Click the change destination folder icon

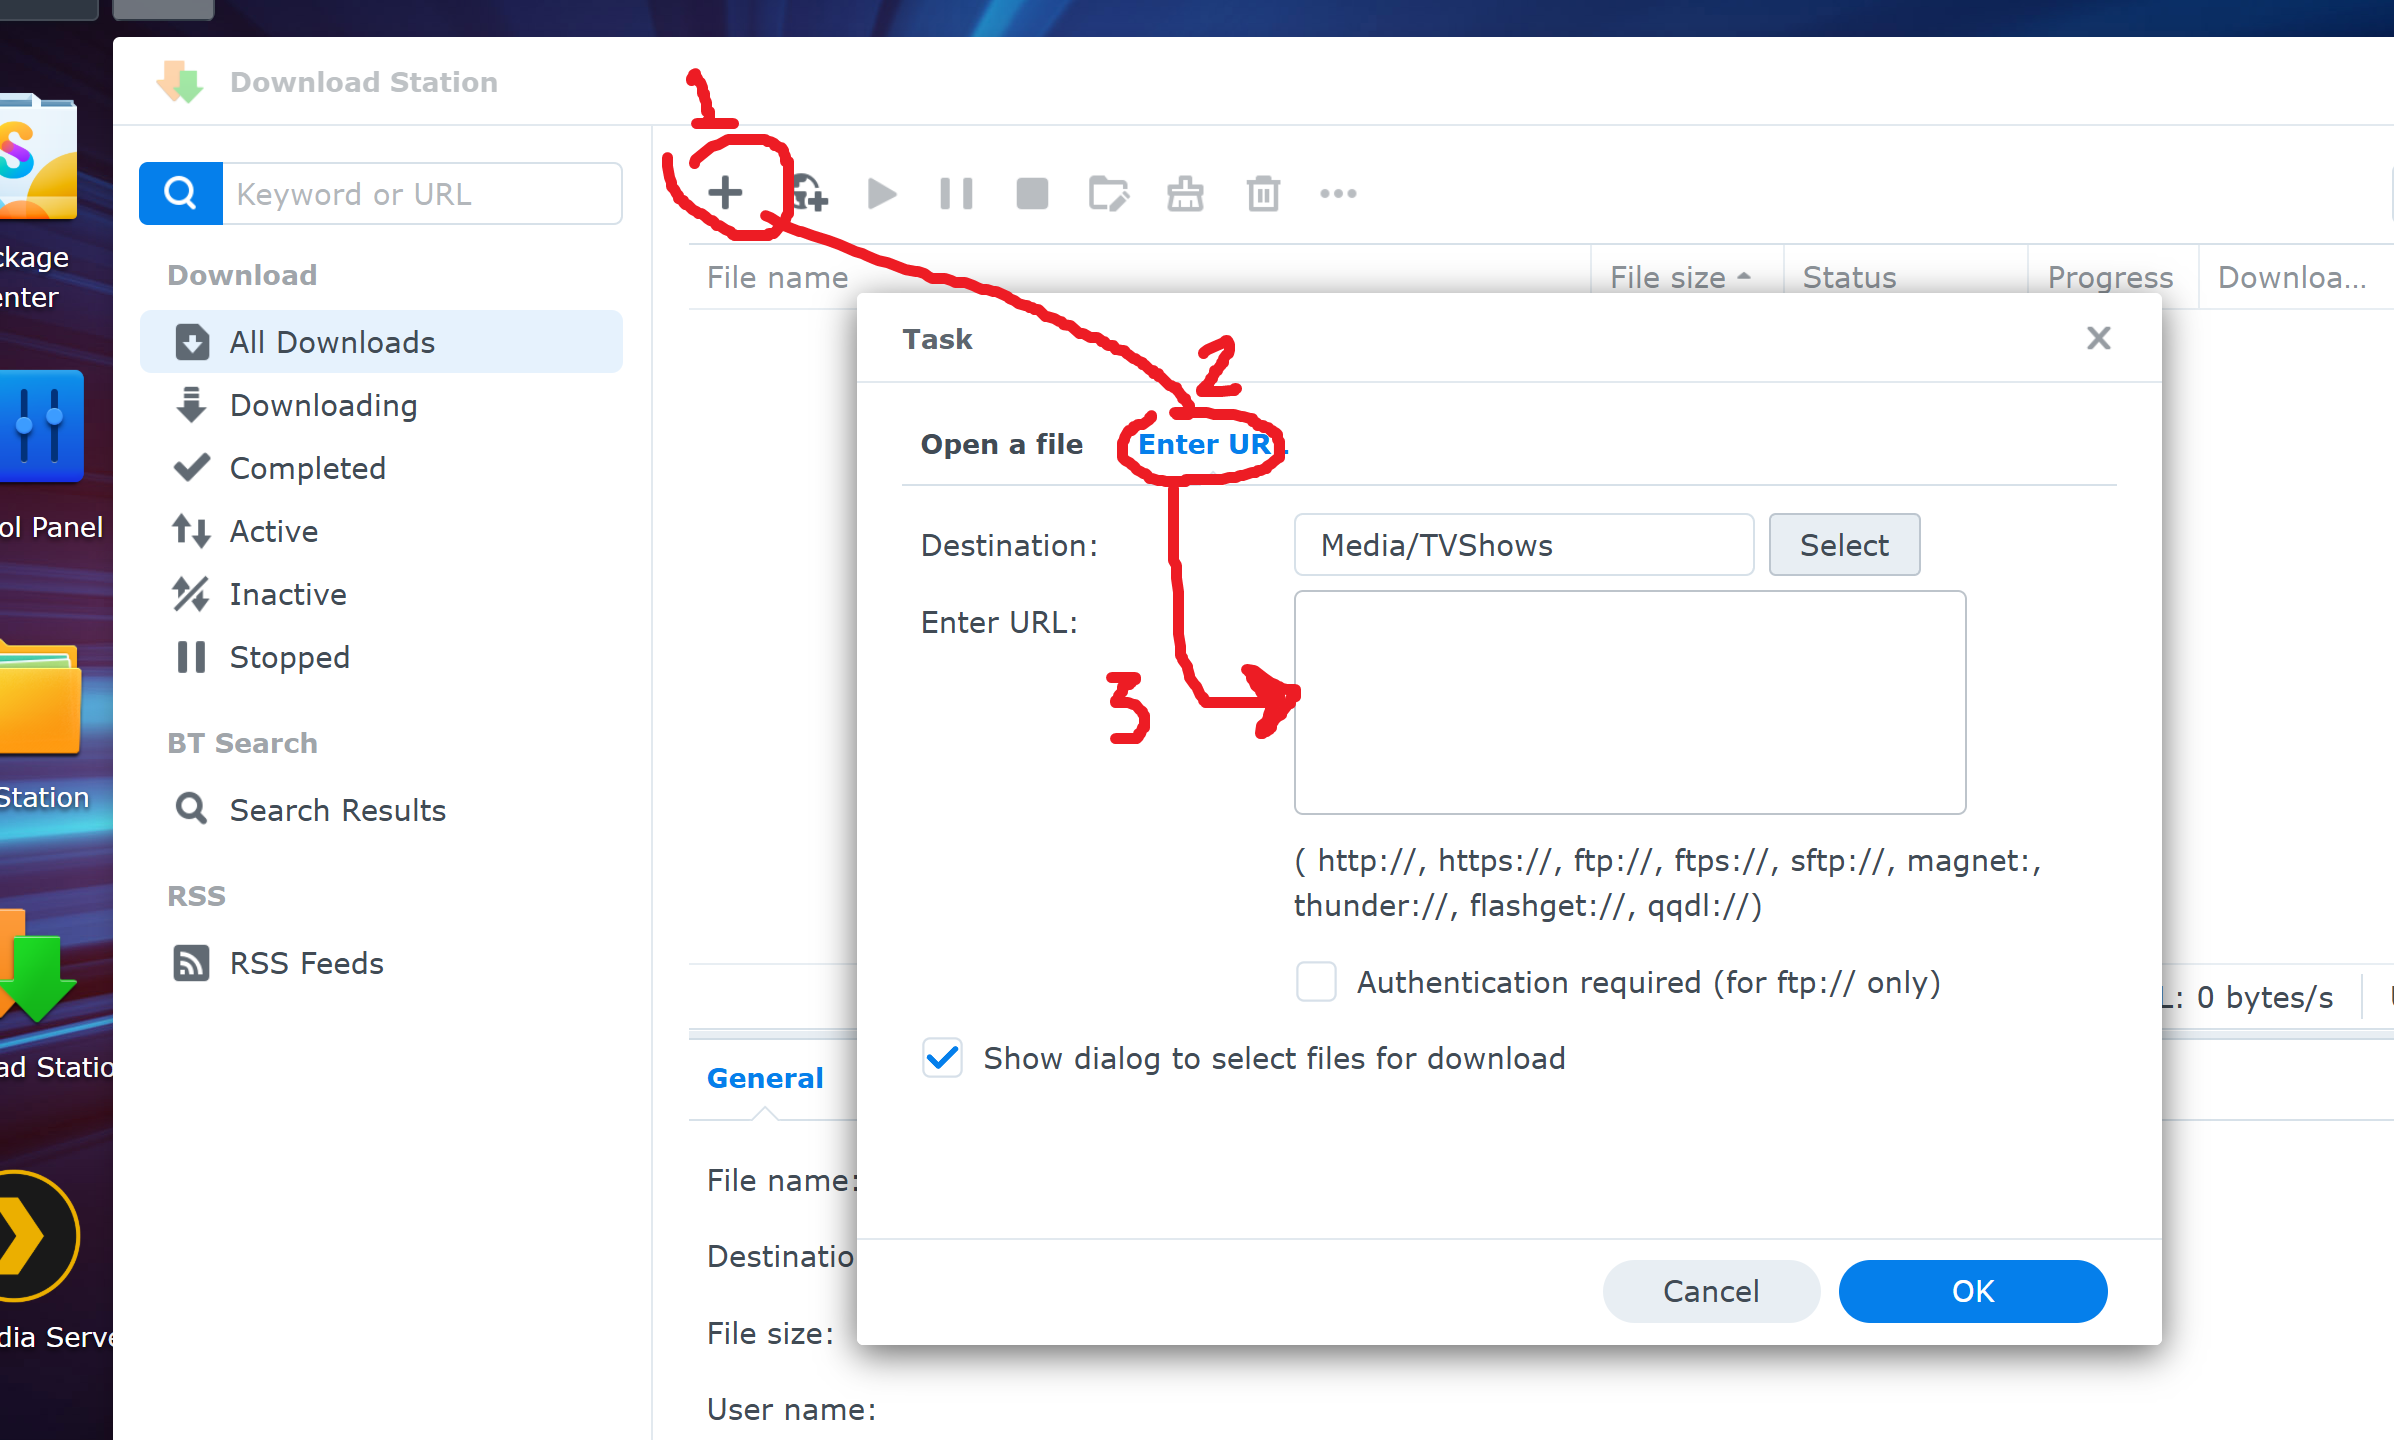point(1108,193)
